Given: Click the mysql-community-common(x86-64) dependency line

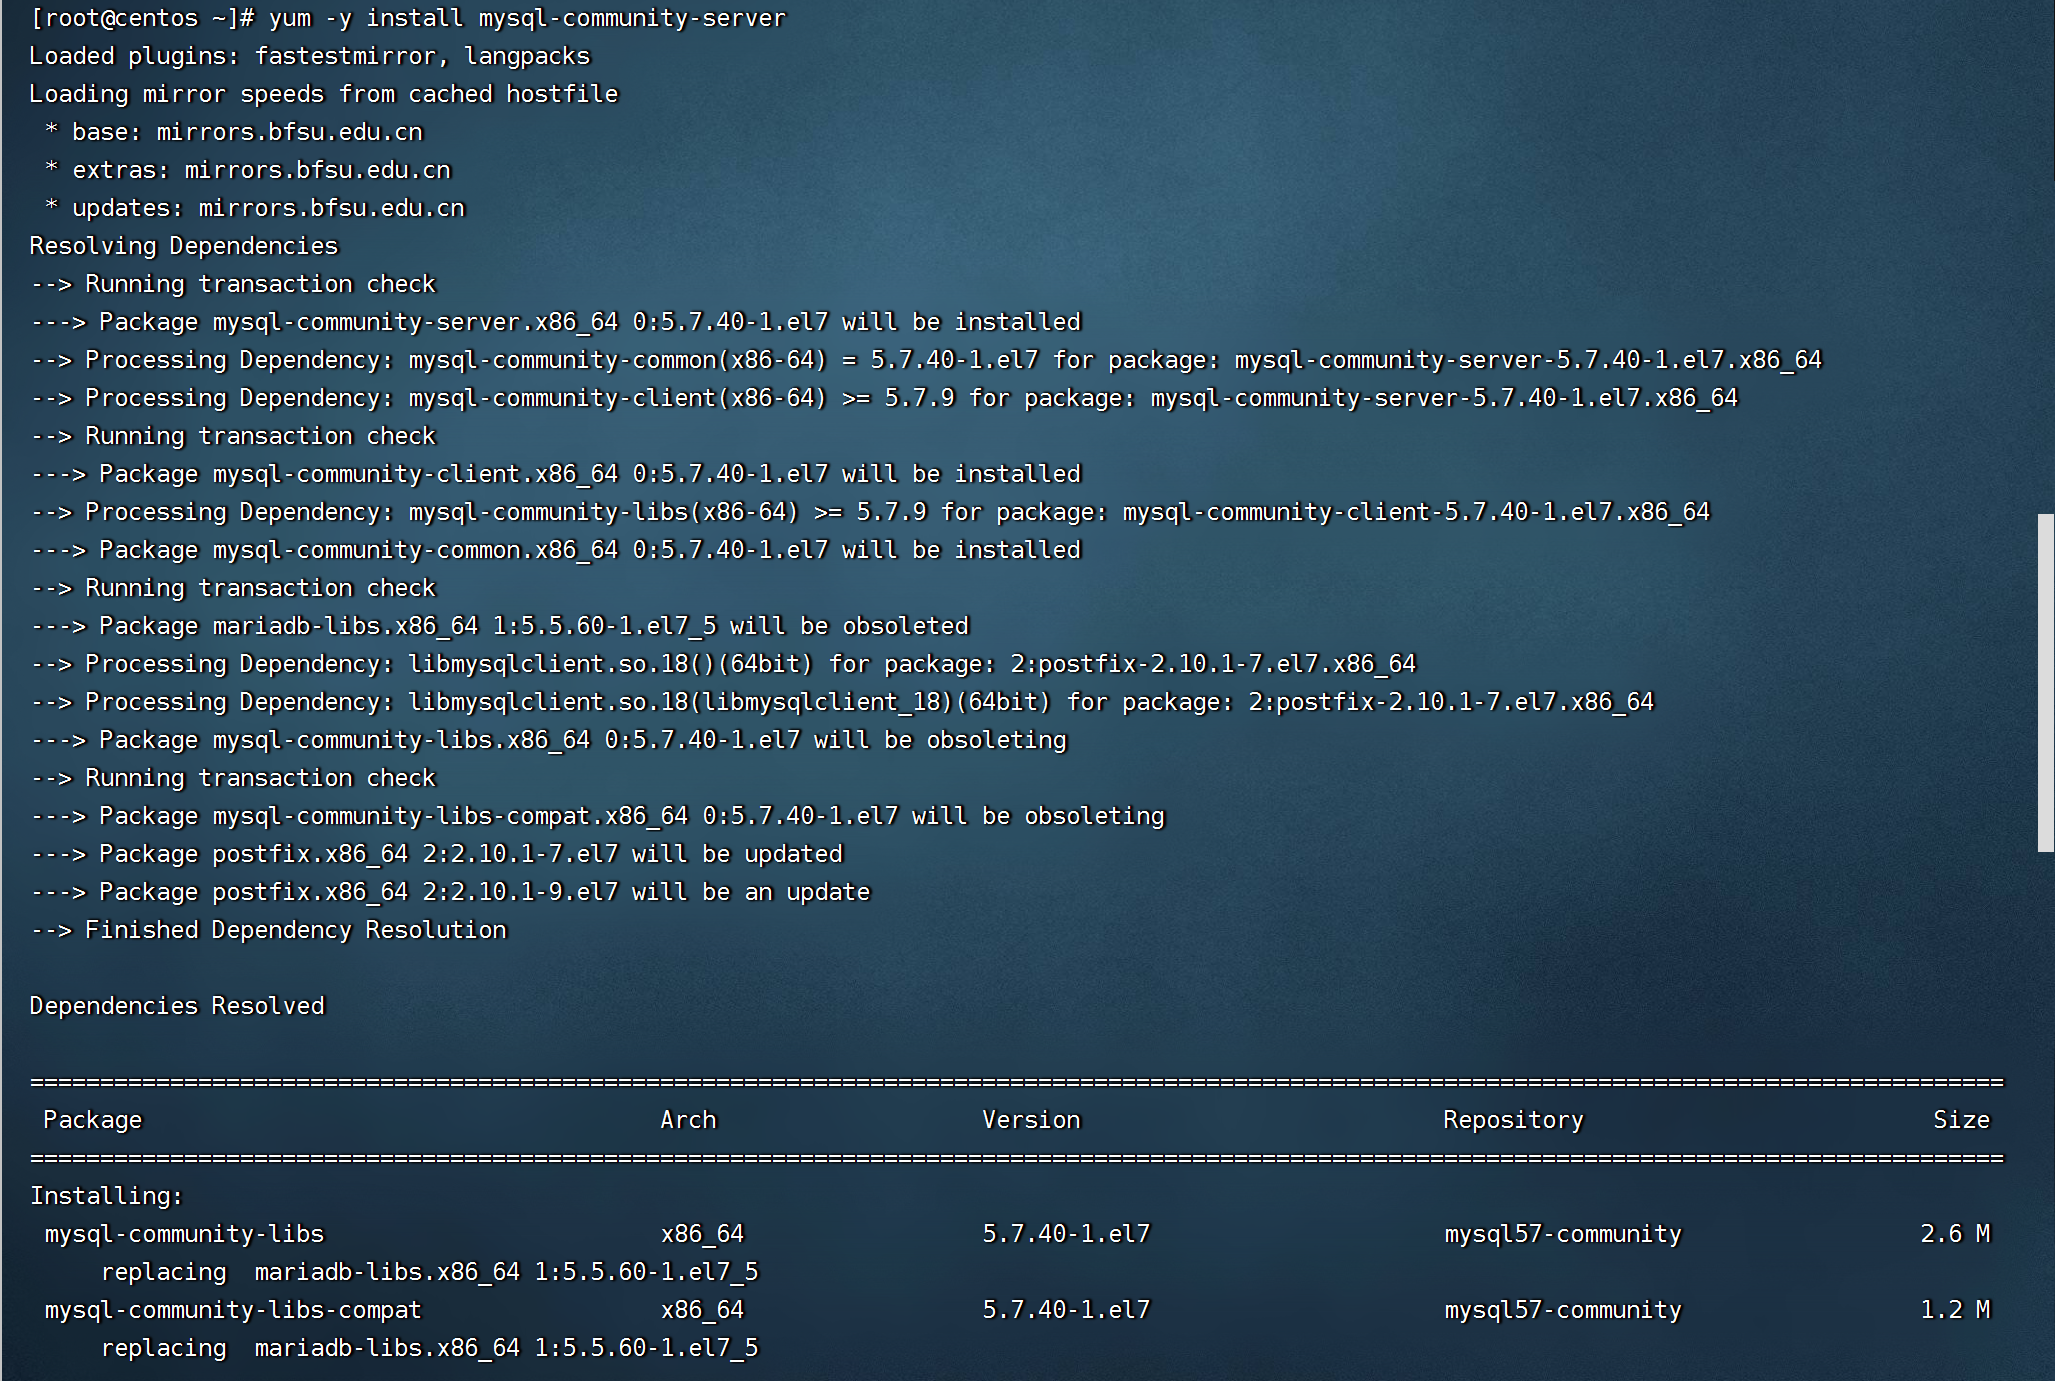Looking at the screenshot, I should (927, 360).
